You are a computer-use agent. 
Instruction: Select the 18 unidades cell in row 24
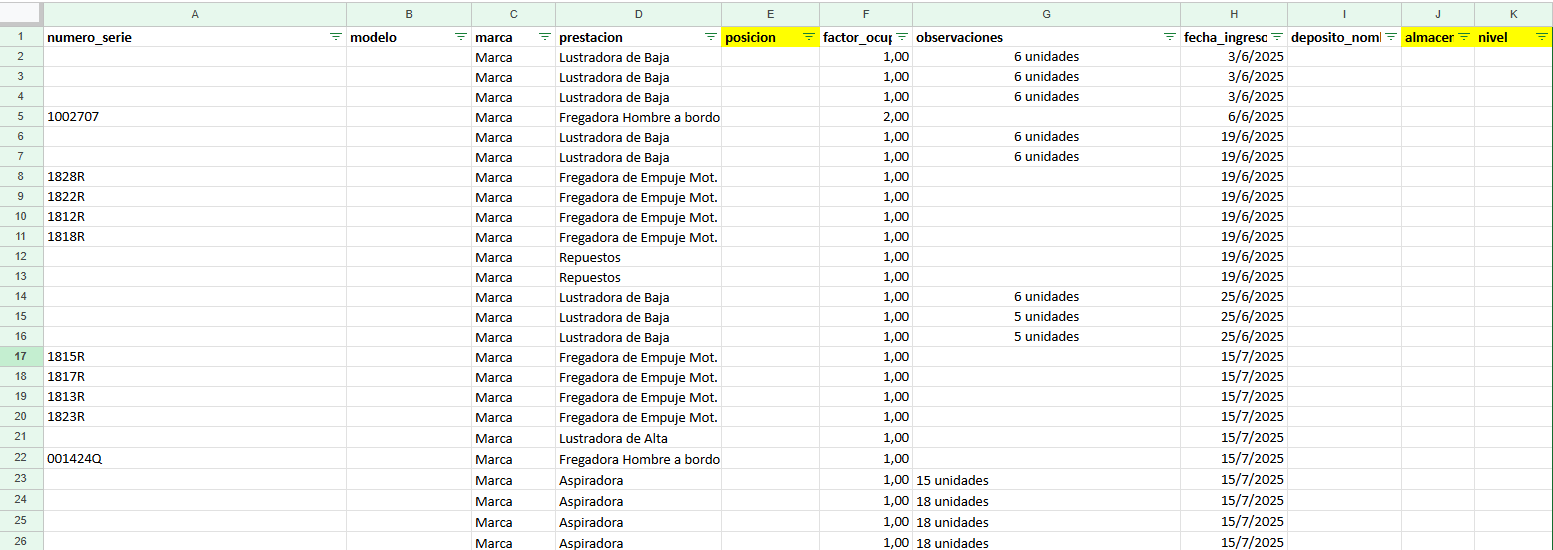(x=1046, y=501)
